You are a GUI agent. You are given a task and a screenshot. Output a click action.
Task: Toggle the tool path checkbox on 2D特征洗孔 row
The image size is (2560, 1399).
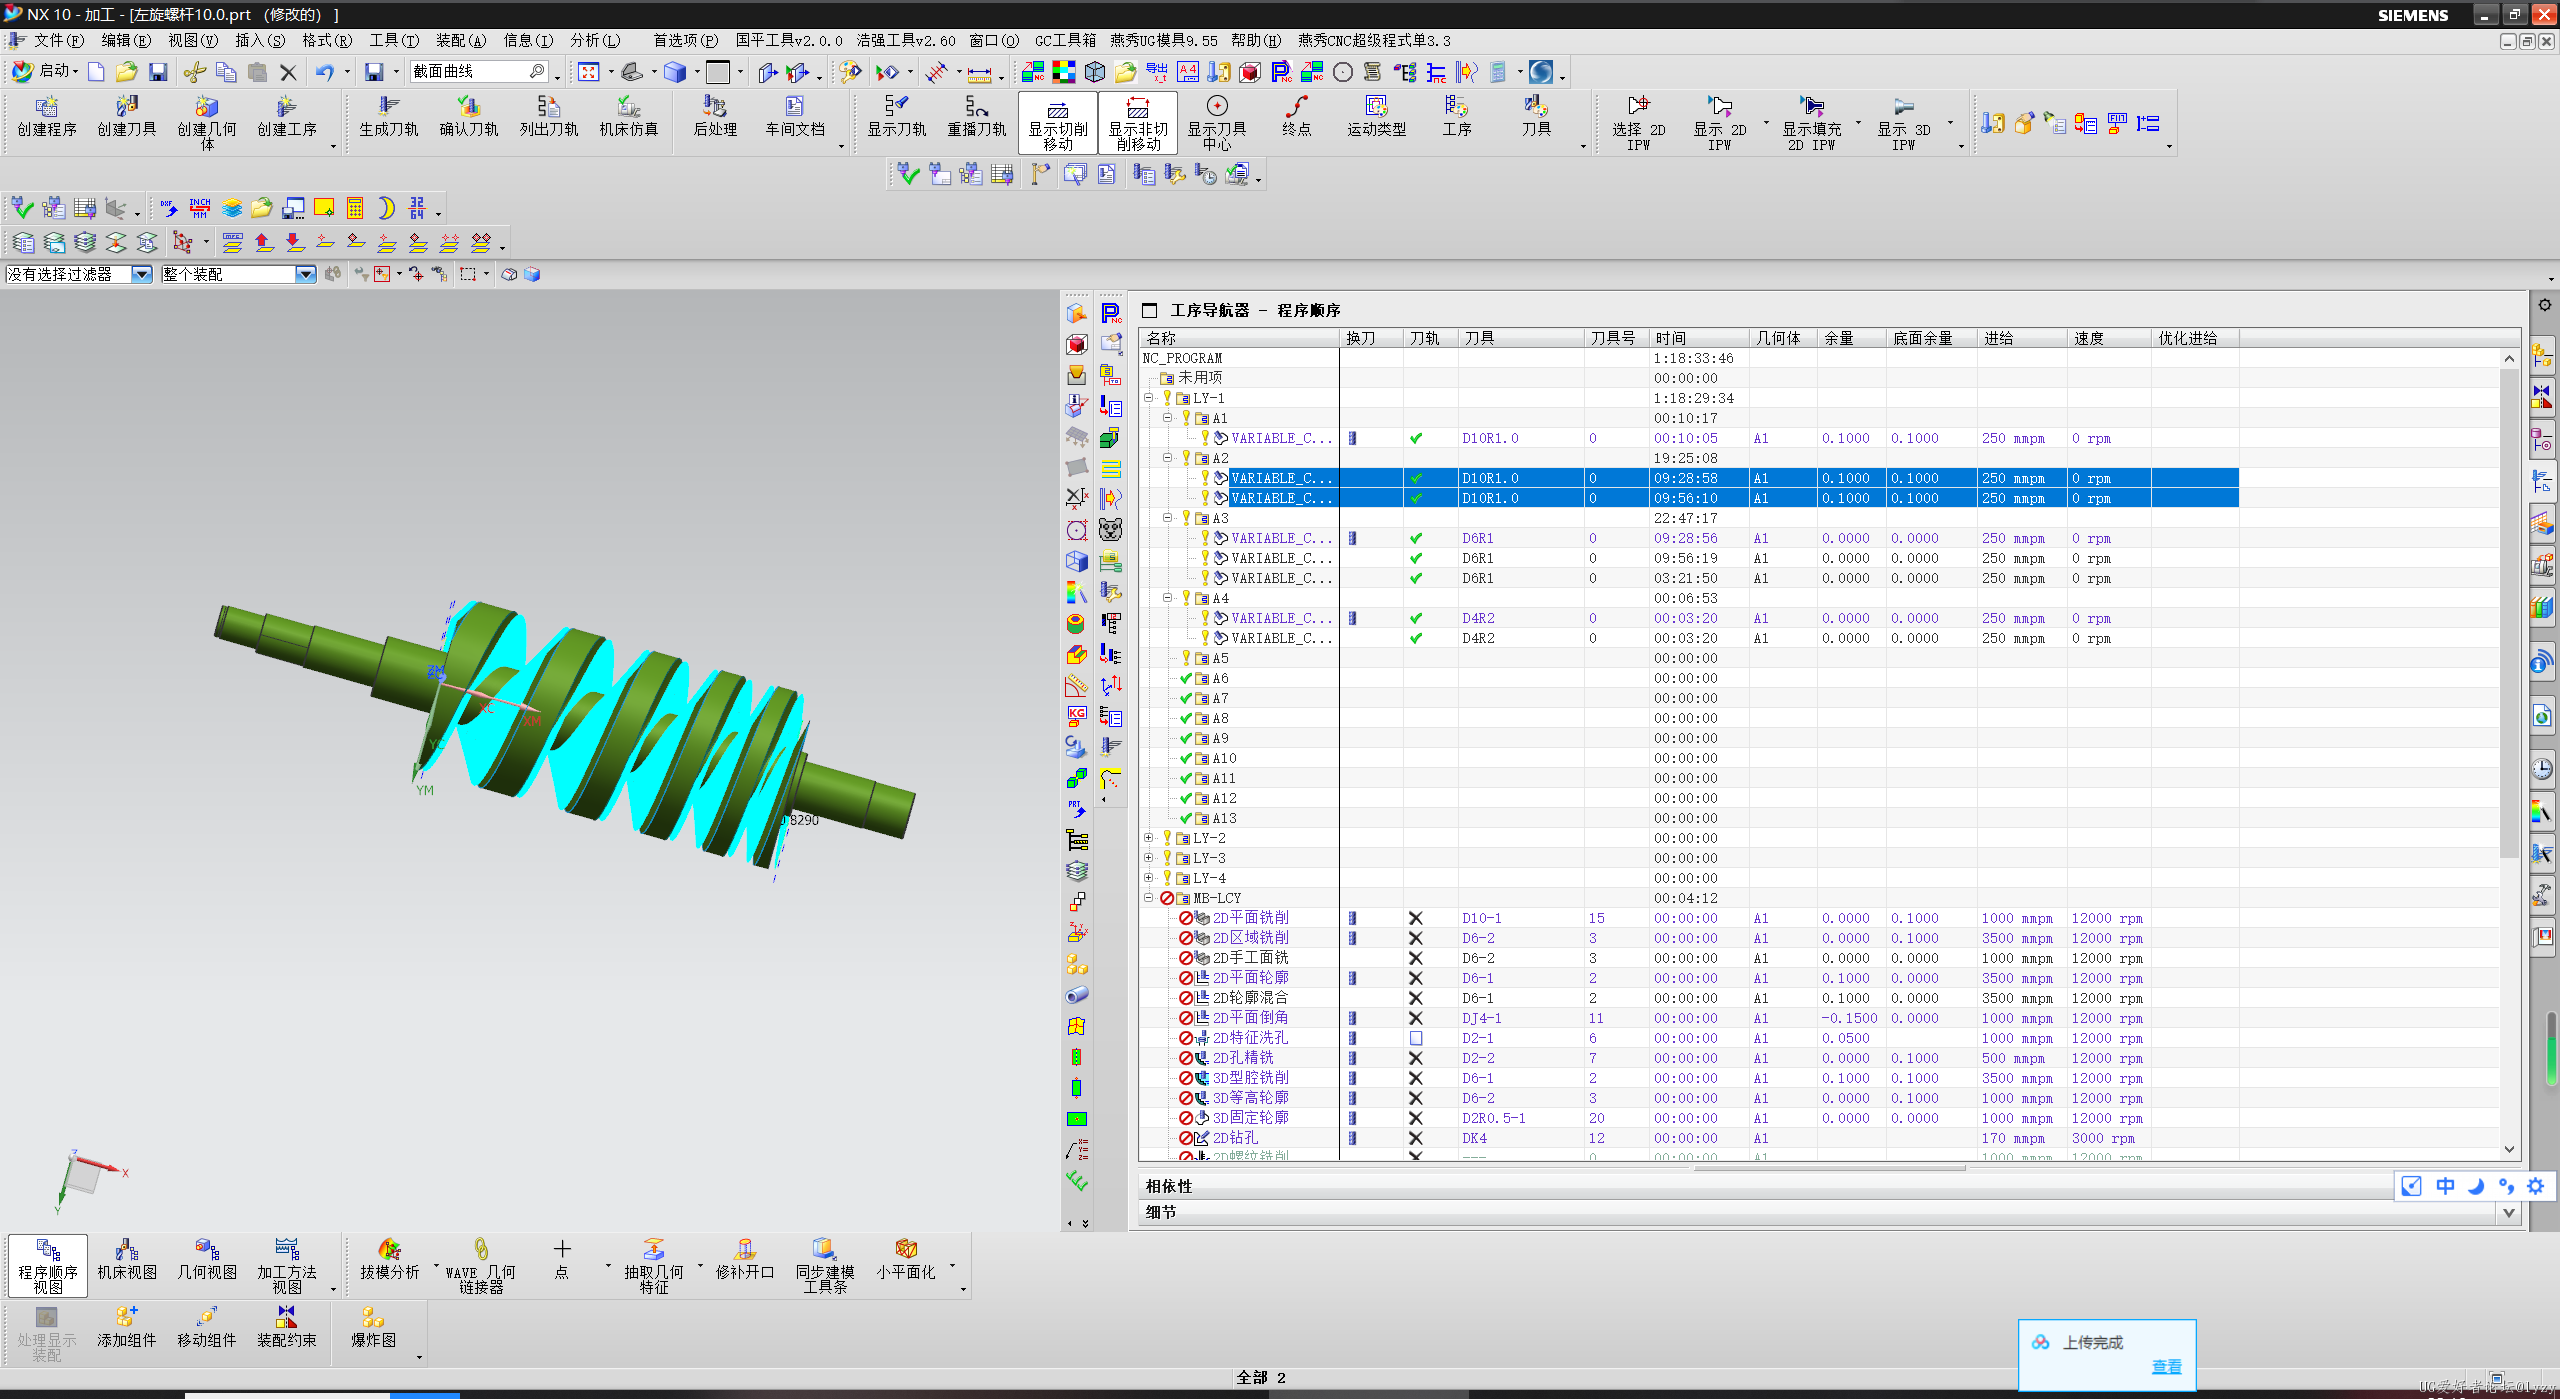[1416, 1038]
